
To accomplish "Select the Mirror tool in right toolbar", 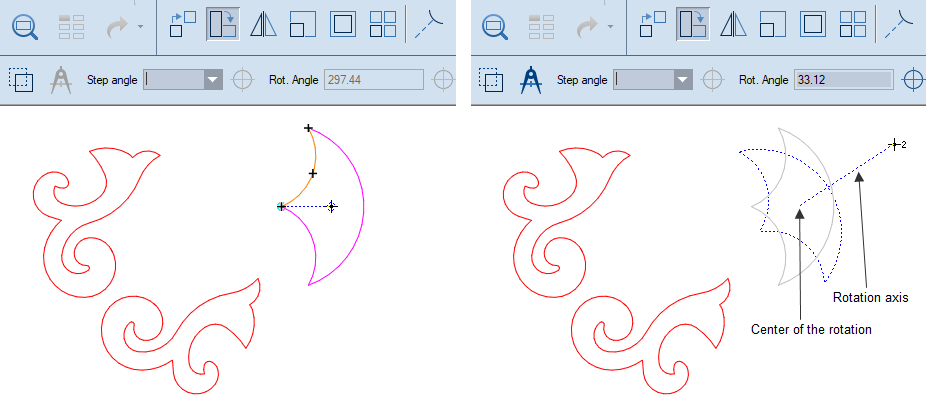I will click(732, 24).
